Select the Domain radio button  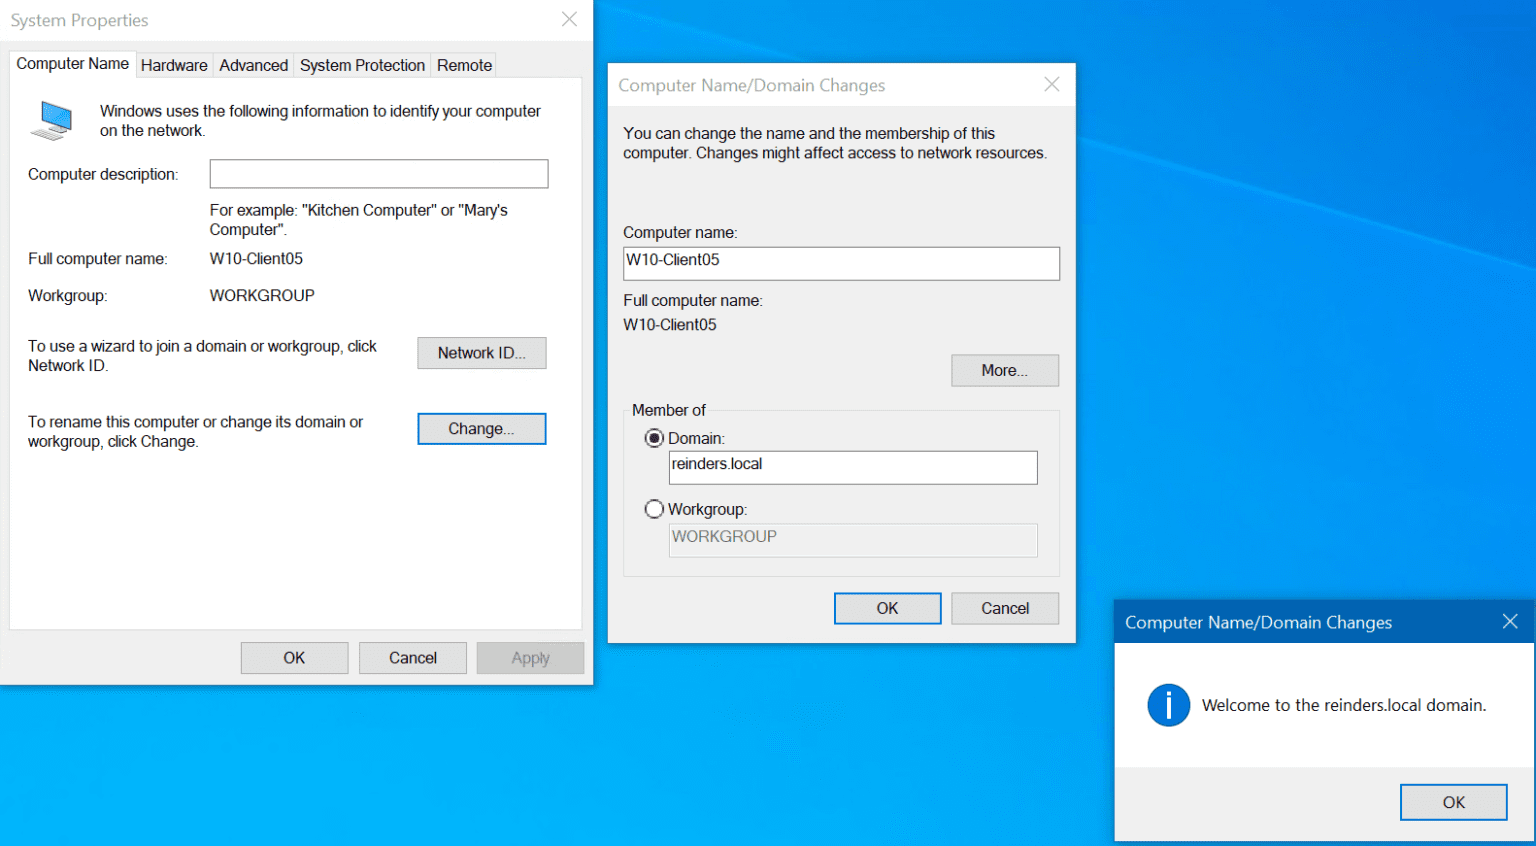click(654, 438)
